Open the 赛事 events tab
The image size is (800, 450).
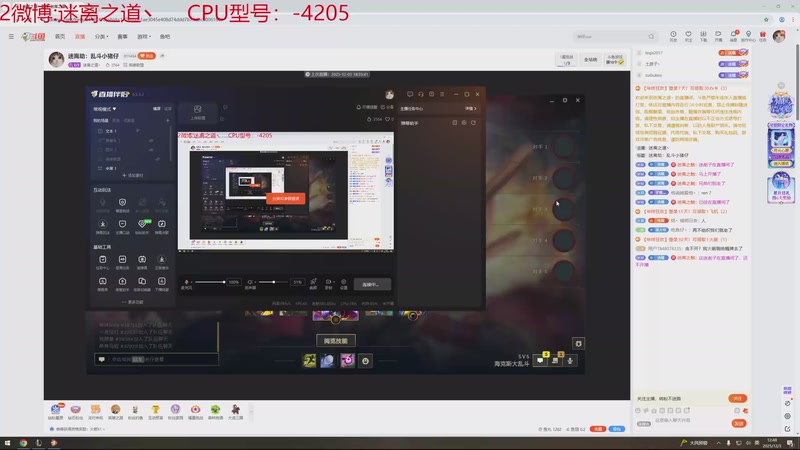click(122, 37)
